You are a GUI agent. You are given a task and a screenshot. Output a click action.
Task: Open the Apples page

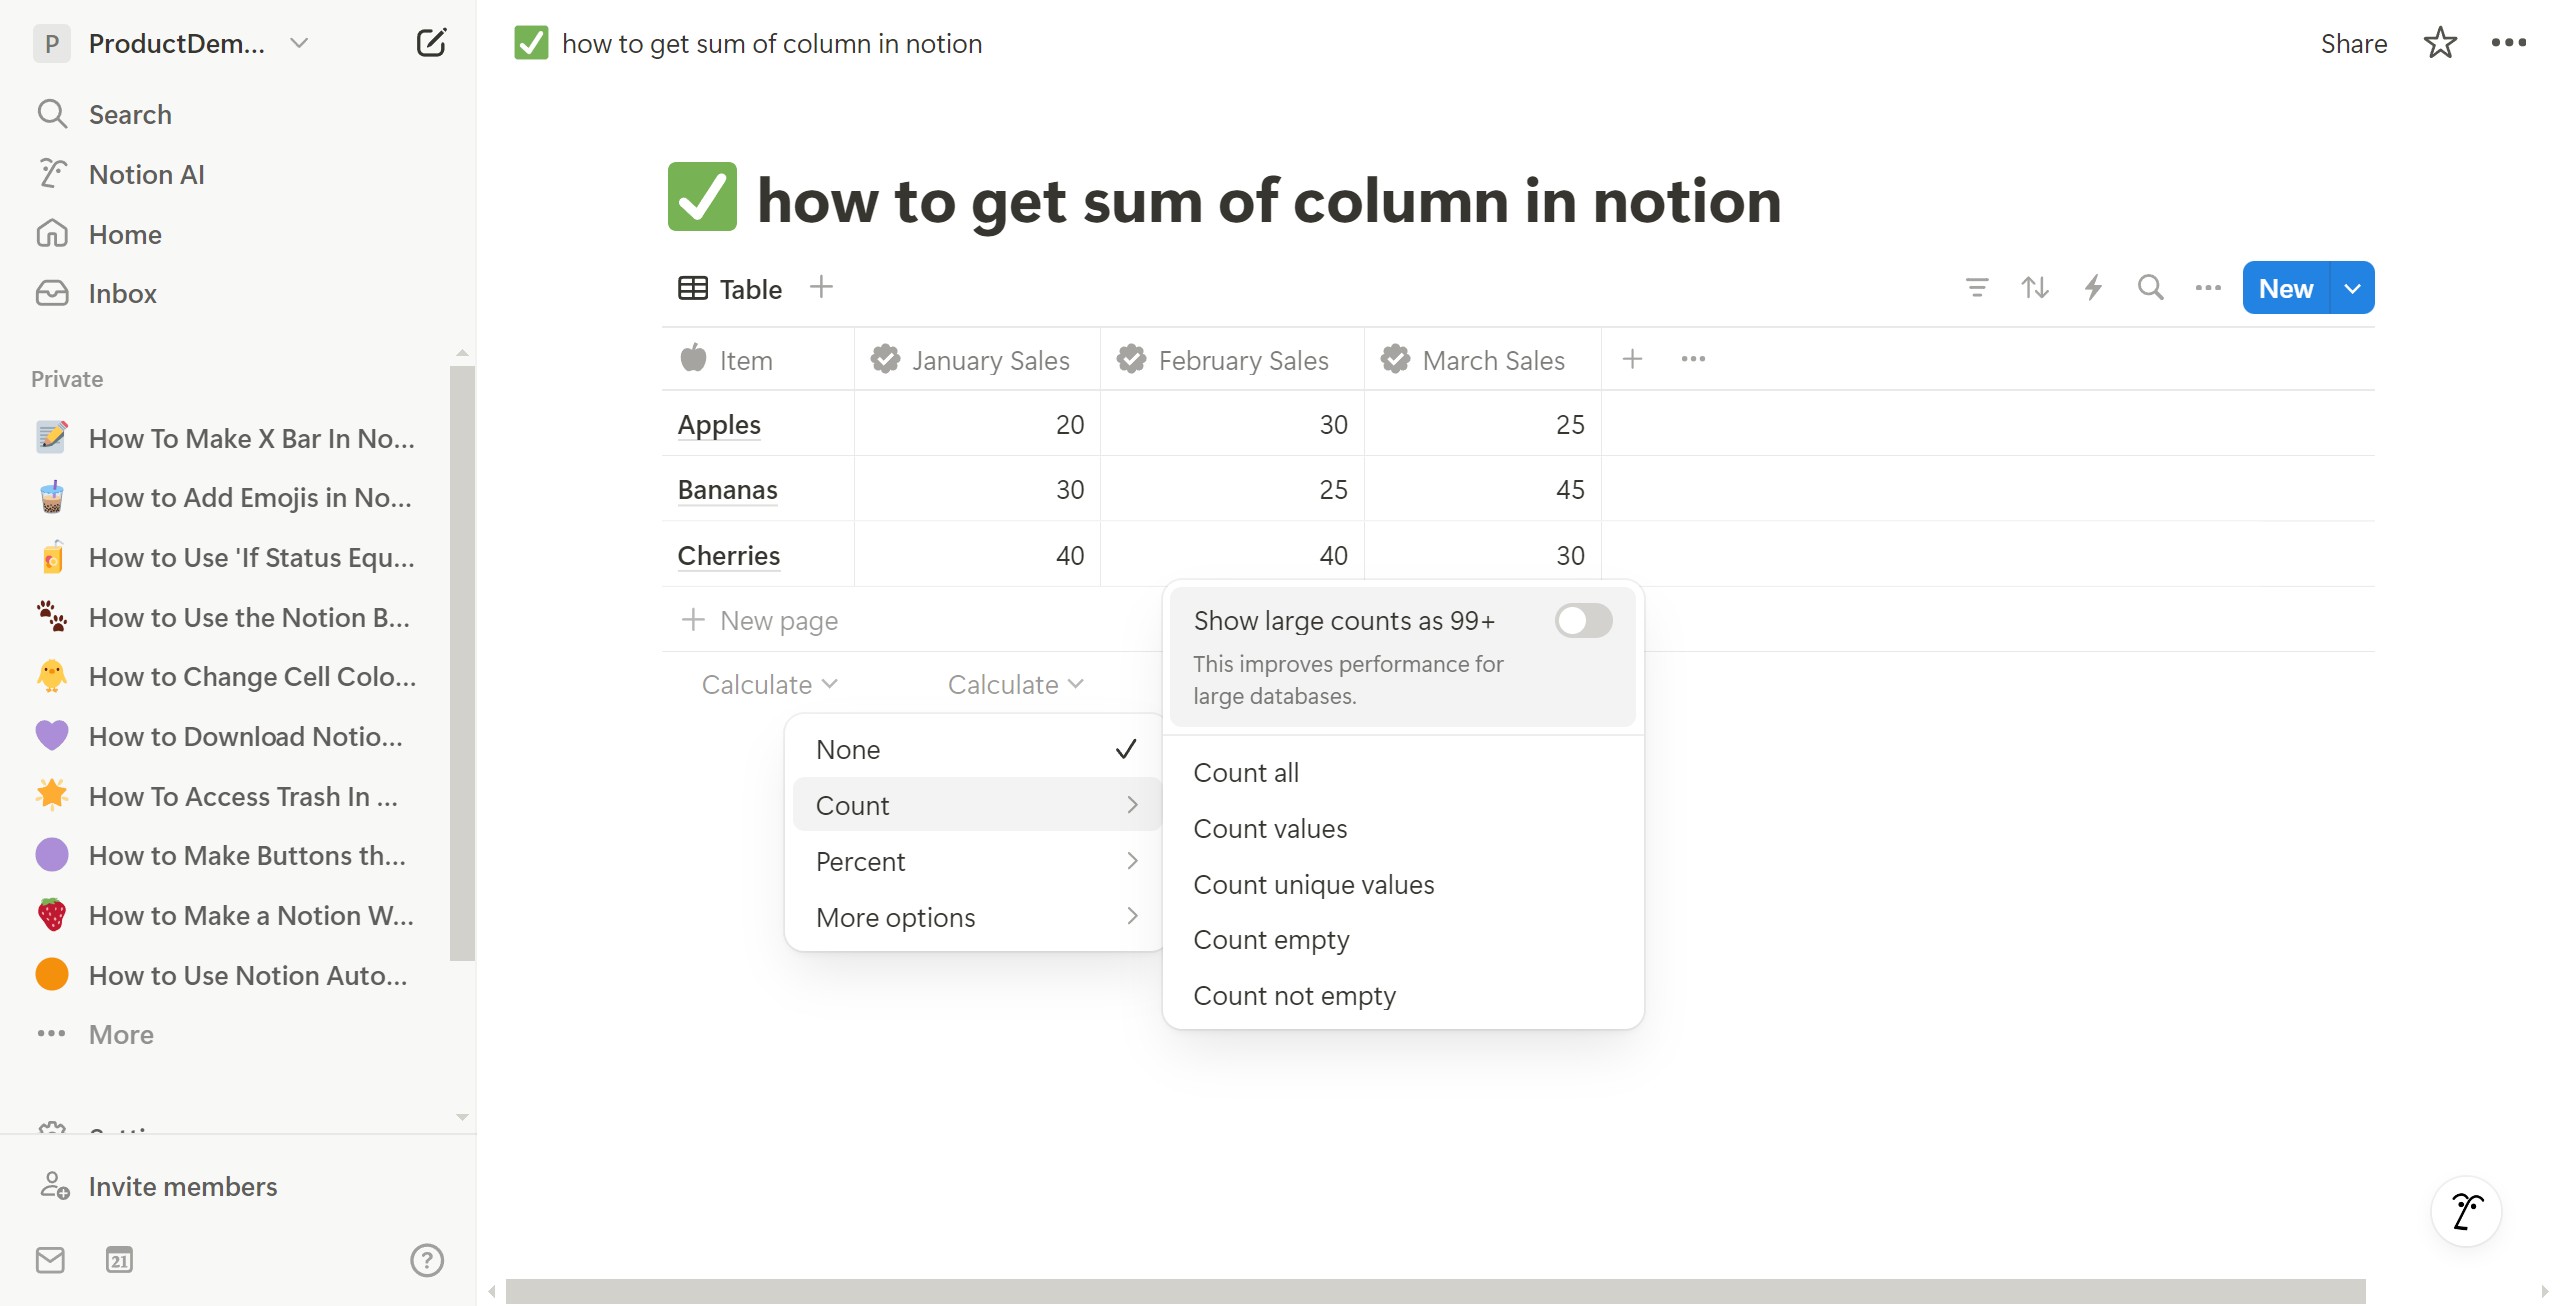coord(719,424)
